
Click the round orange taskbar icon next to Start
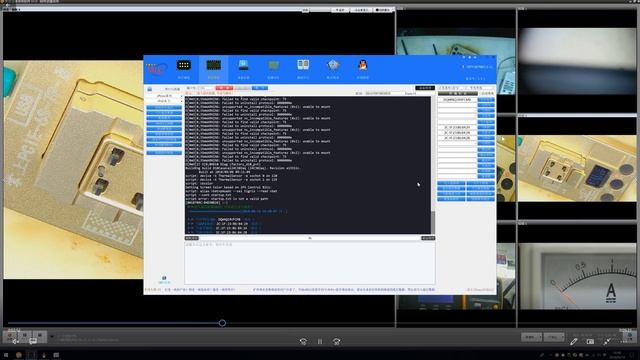coord(18,355)
